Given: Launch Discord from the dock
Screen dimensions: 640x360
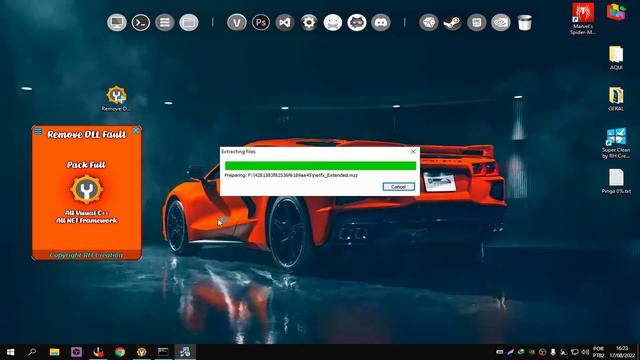Looking at the screenshot, I should (x=381, y=22).
